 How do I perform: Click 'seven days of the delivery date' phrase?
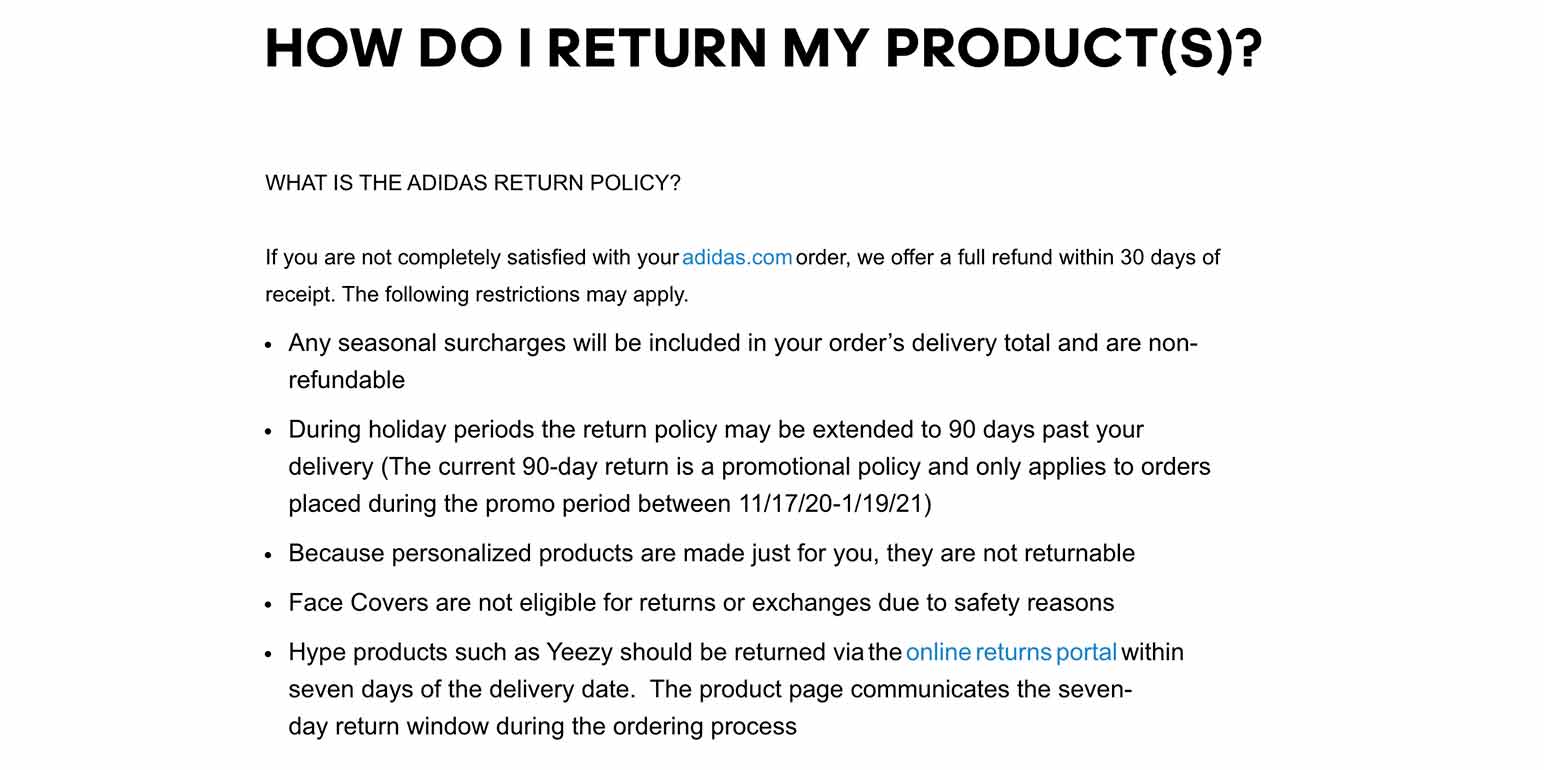461,690
